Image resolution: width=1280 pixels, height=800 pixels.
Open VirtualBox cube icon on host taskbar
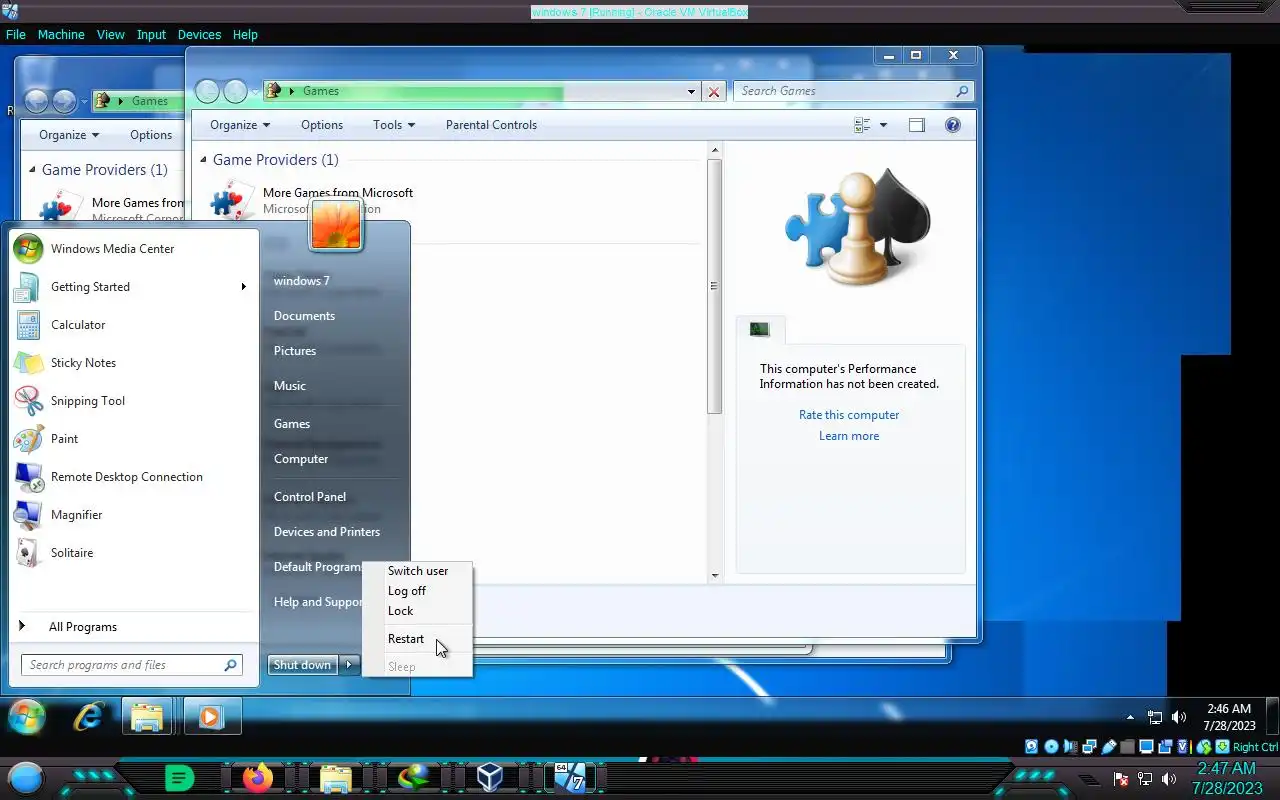pyautogui.click(x=489, y=777)
